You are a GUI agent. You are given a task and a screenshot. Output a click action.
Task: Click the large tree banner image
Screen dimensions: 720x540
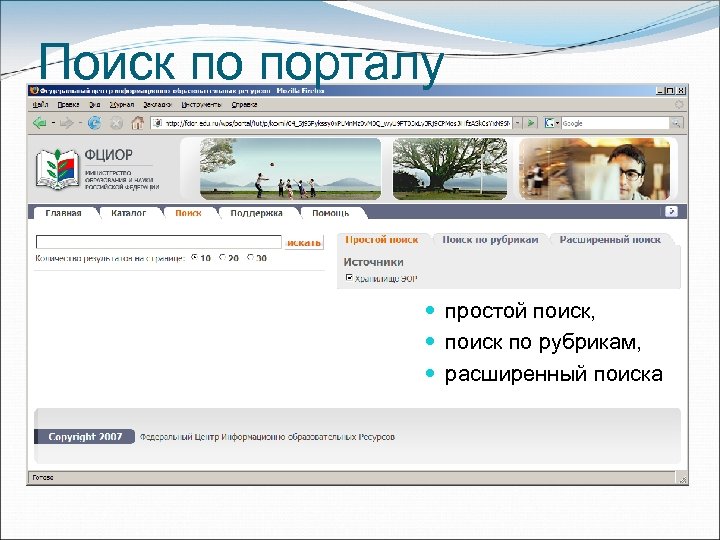(x=450, y=169)
